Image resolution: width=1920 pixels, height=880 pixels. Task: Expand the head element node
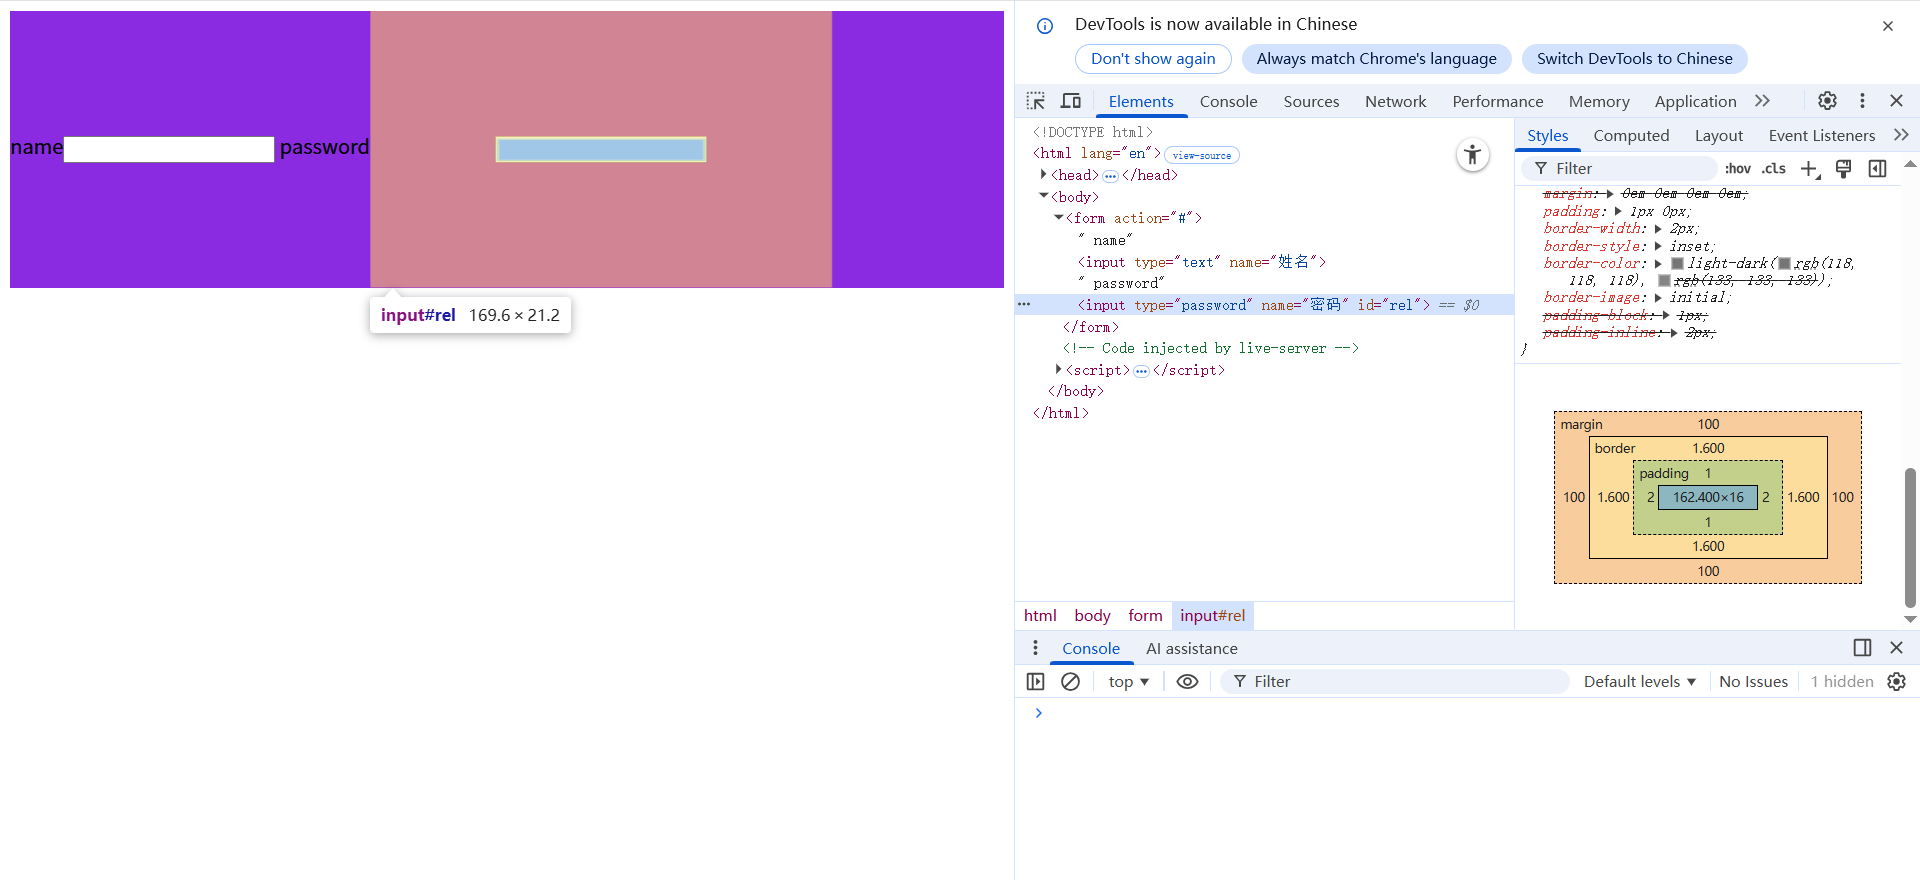click(x=1044, y=175)
